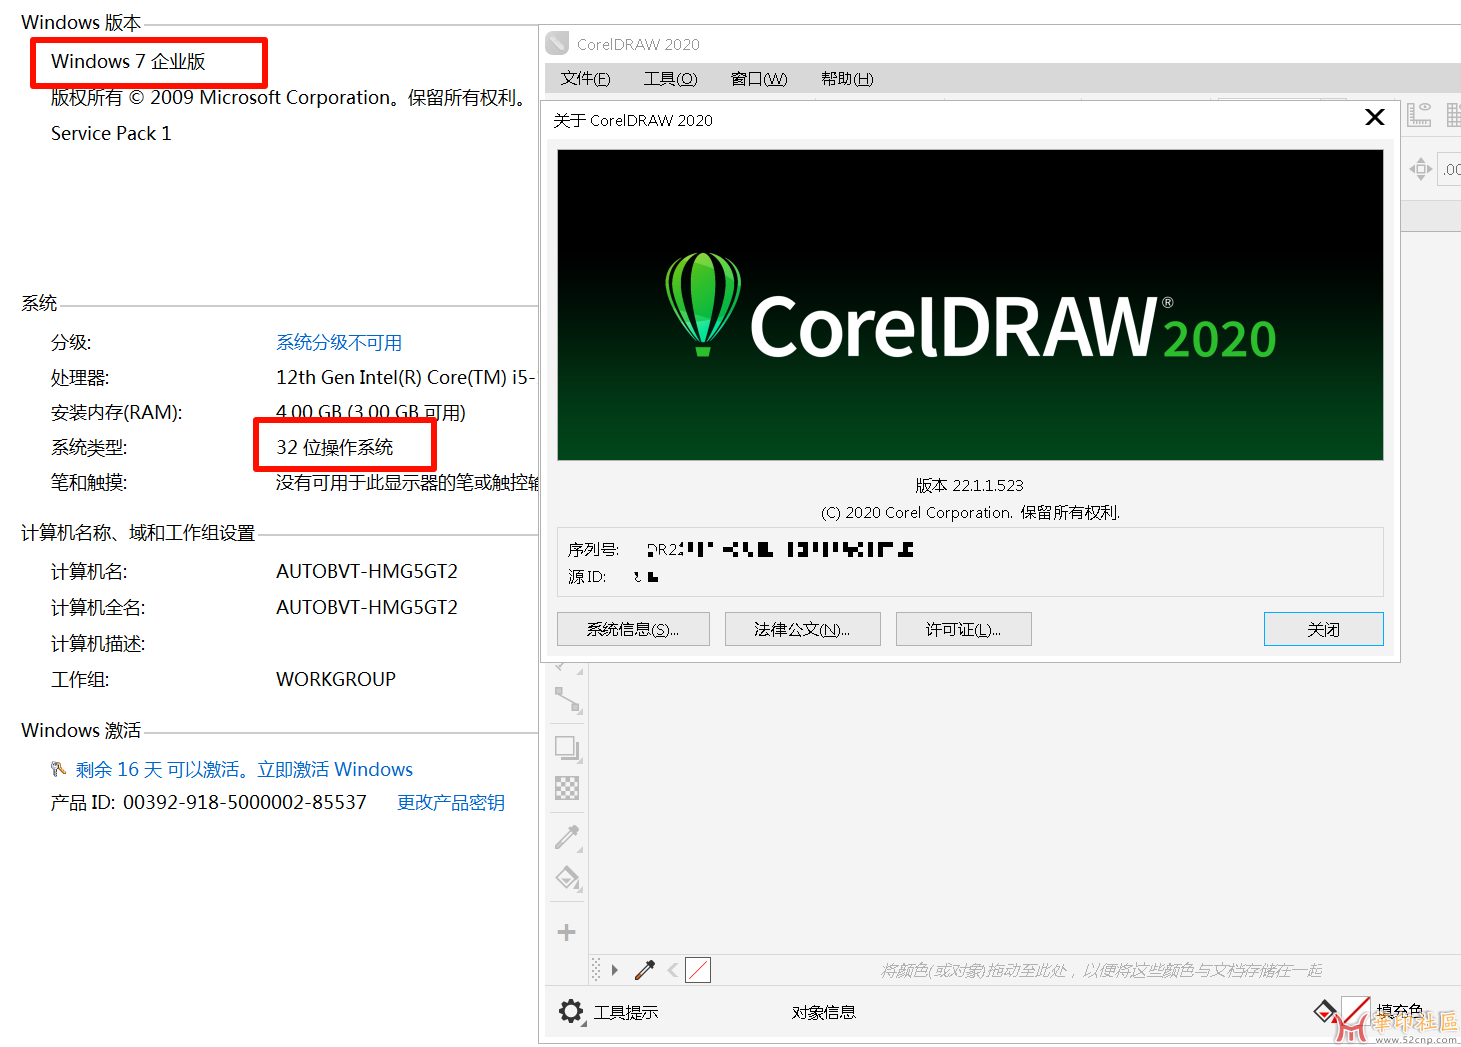Select the Drop Shadow tool icon
This screenshot has height=1047, width=1461.
click(x=567, y=748)
